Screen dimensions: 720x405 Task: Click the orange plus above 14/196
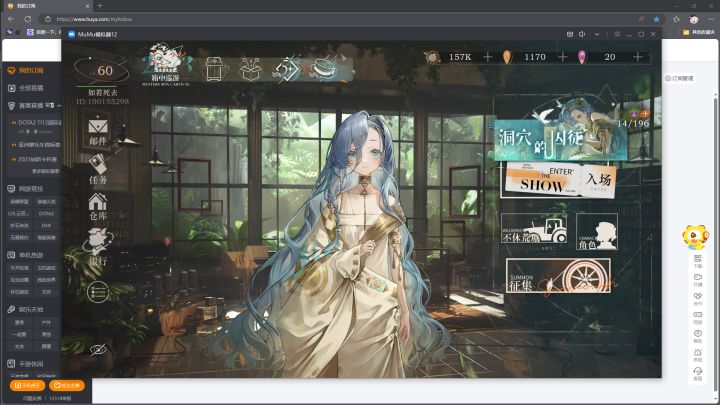(645, 113)
